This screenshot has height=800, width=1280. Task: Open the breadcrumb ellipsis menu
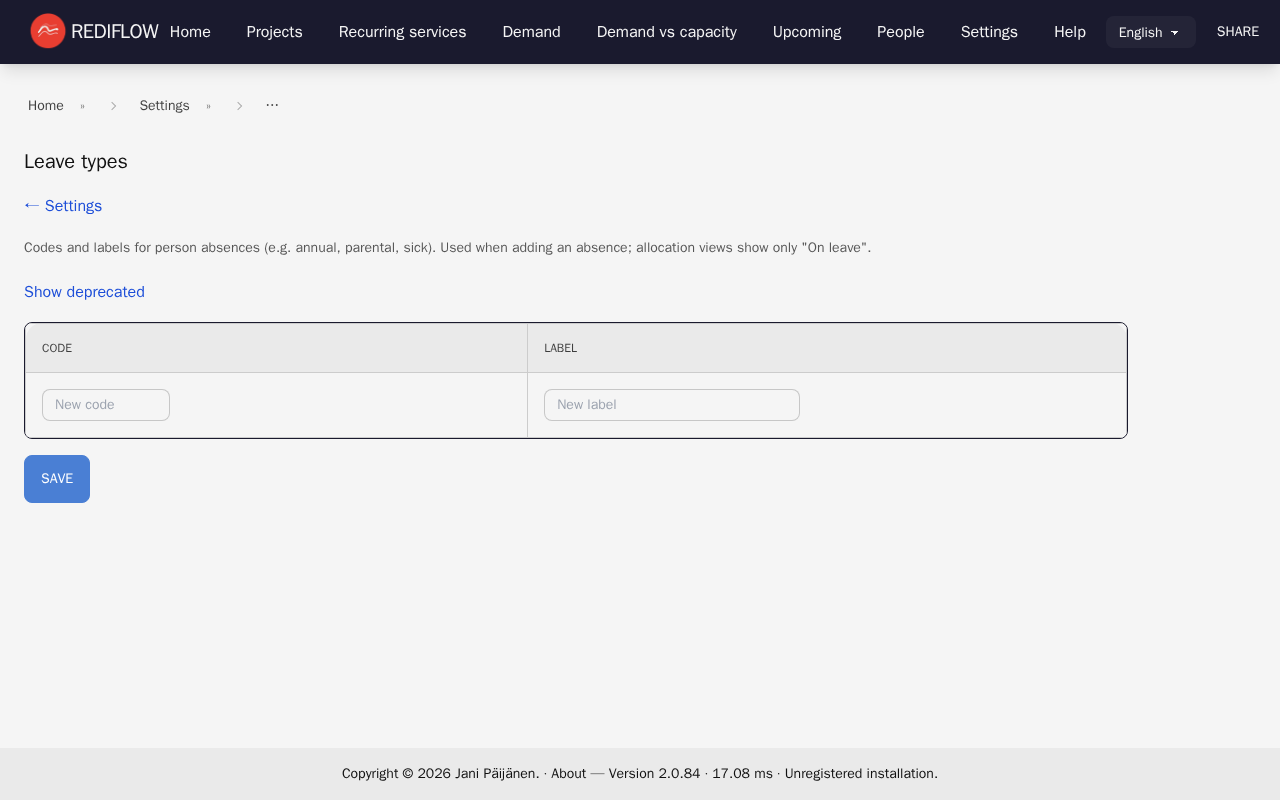(x=272, y=105)
